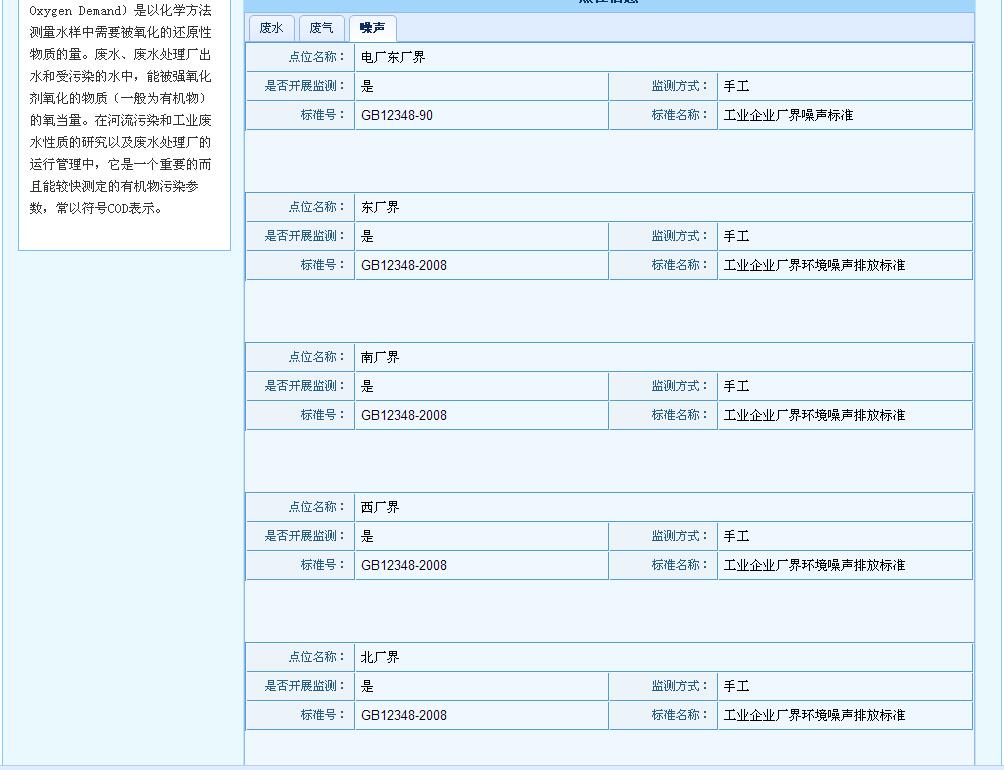The image size is (1004, 770).
Task: Switch to the 废水 (wastewater) tab
Action: point(271,28)
